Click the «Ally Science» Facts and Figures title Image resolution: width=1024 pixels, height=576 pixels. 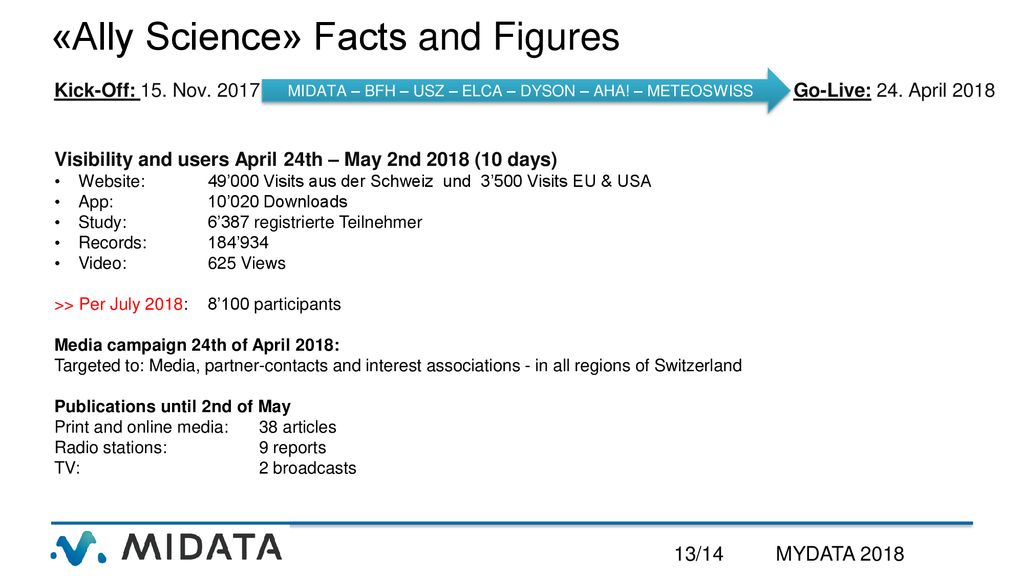coord(336,37)
